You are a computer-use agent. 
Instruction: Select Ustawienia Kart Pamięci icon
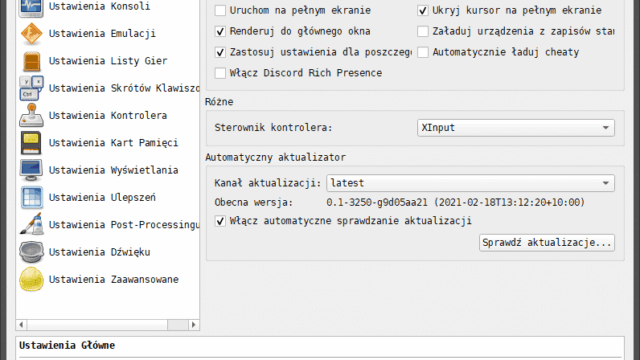click(x=31, y=143)
